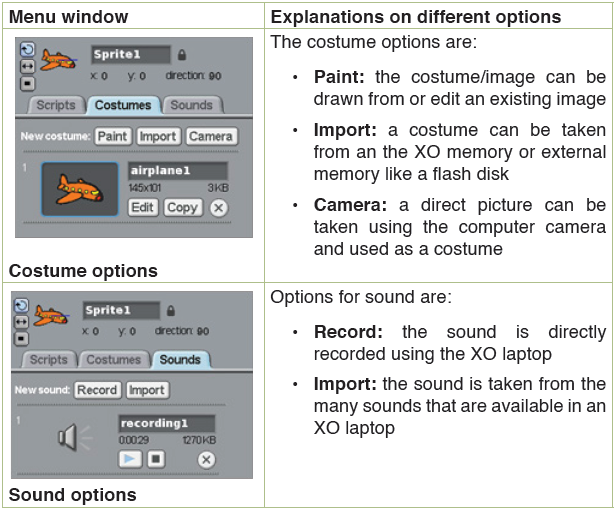The image size is (615, 511).
Task: Select the no-rotation style icon in Sounds panel
Action: 21,338
